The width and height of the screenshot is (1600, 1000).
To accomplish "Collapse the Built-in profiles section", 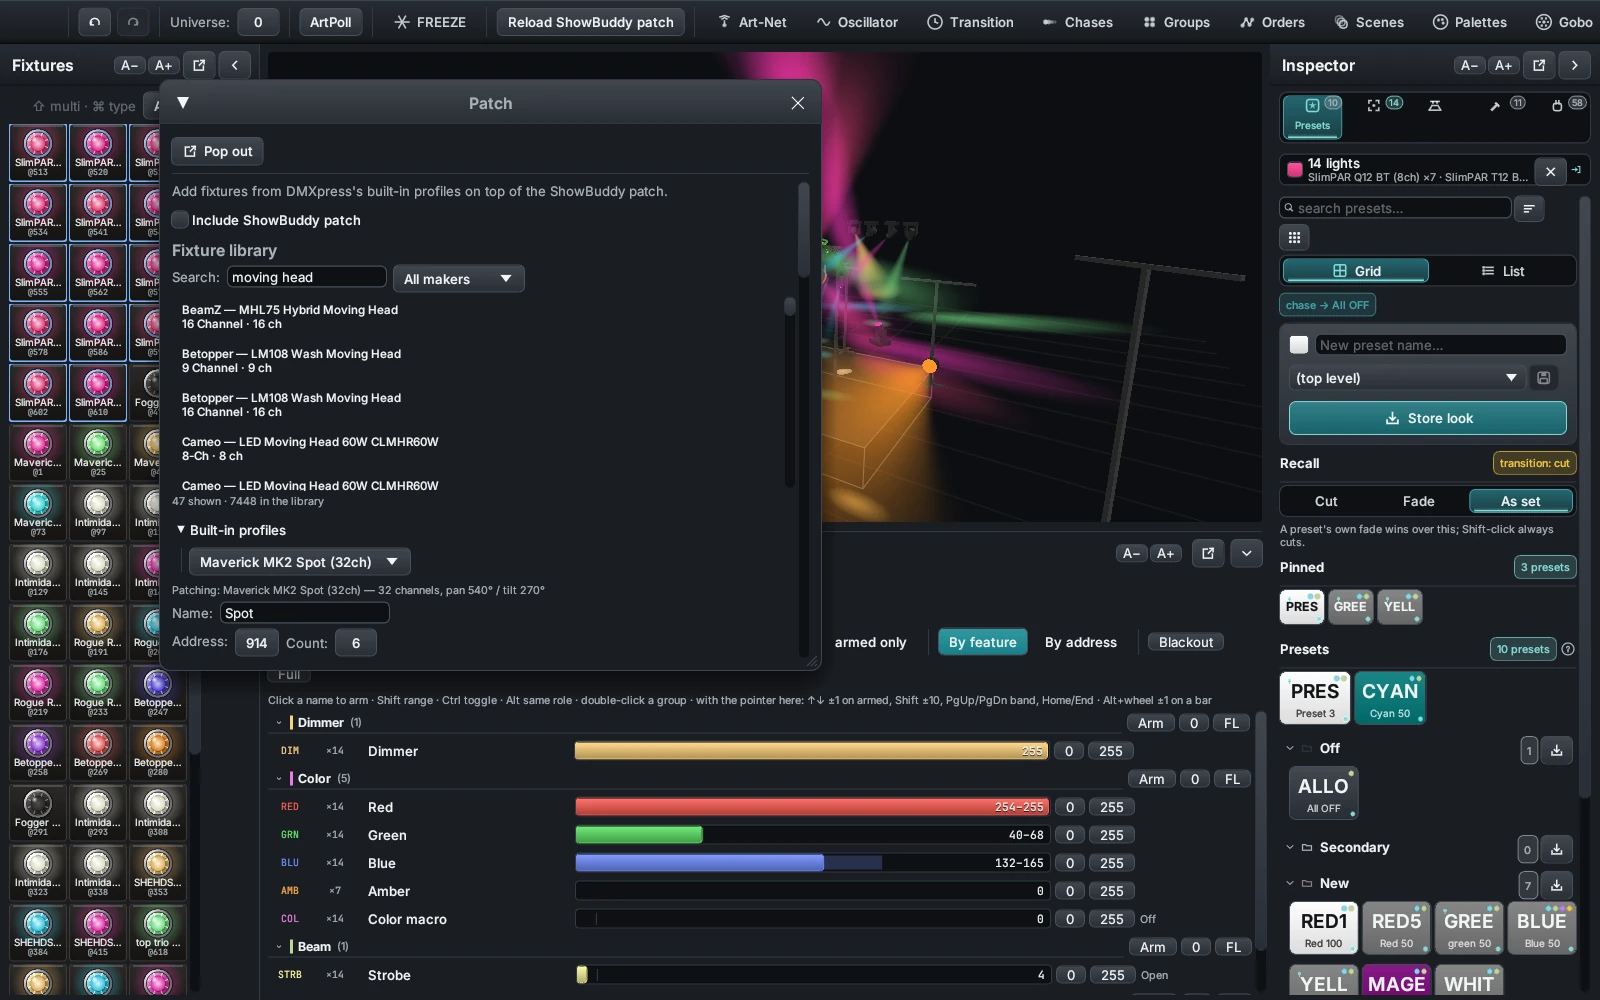I will (x=181, y=530).
